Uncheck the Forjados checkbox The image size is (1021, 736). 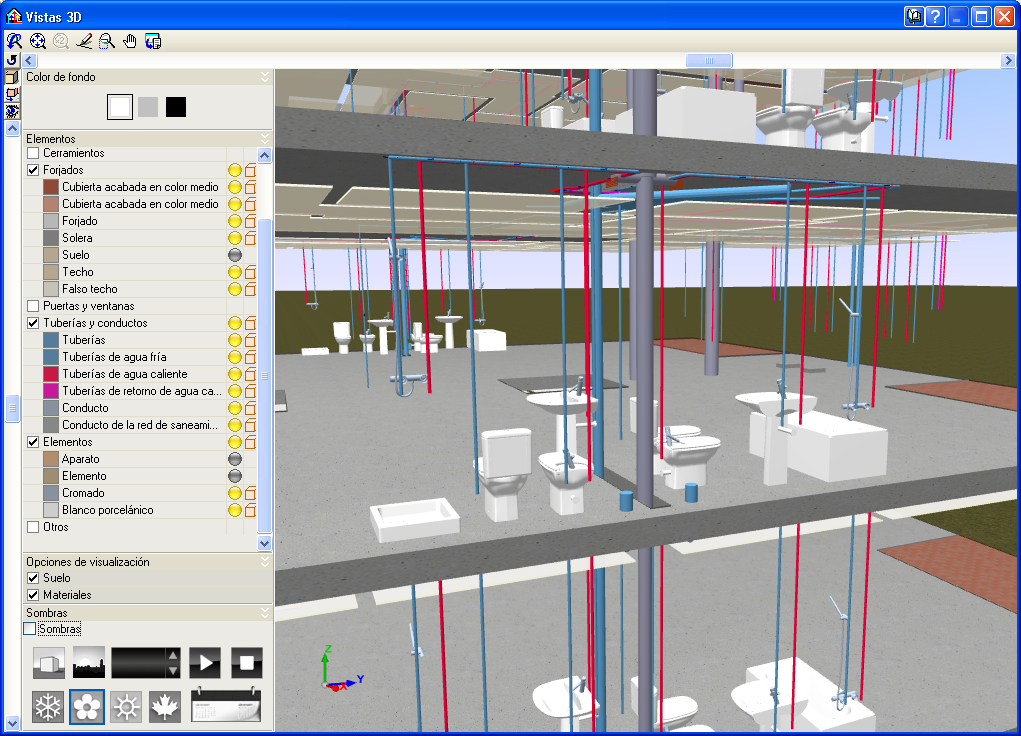[33, 170]
